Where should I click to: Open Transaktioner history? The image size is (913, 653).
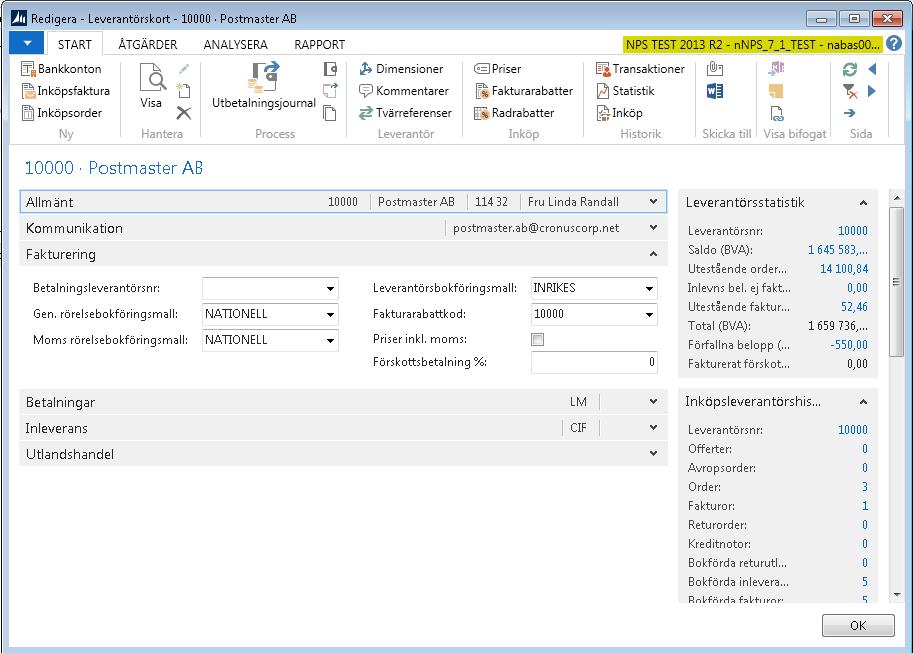pyautogui.click(x=640, y=69)
